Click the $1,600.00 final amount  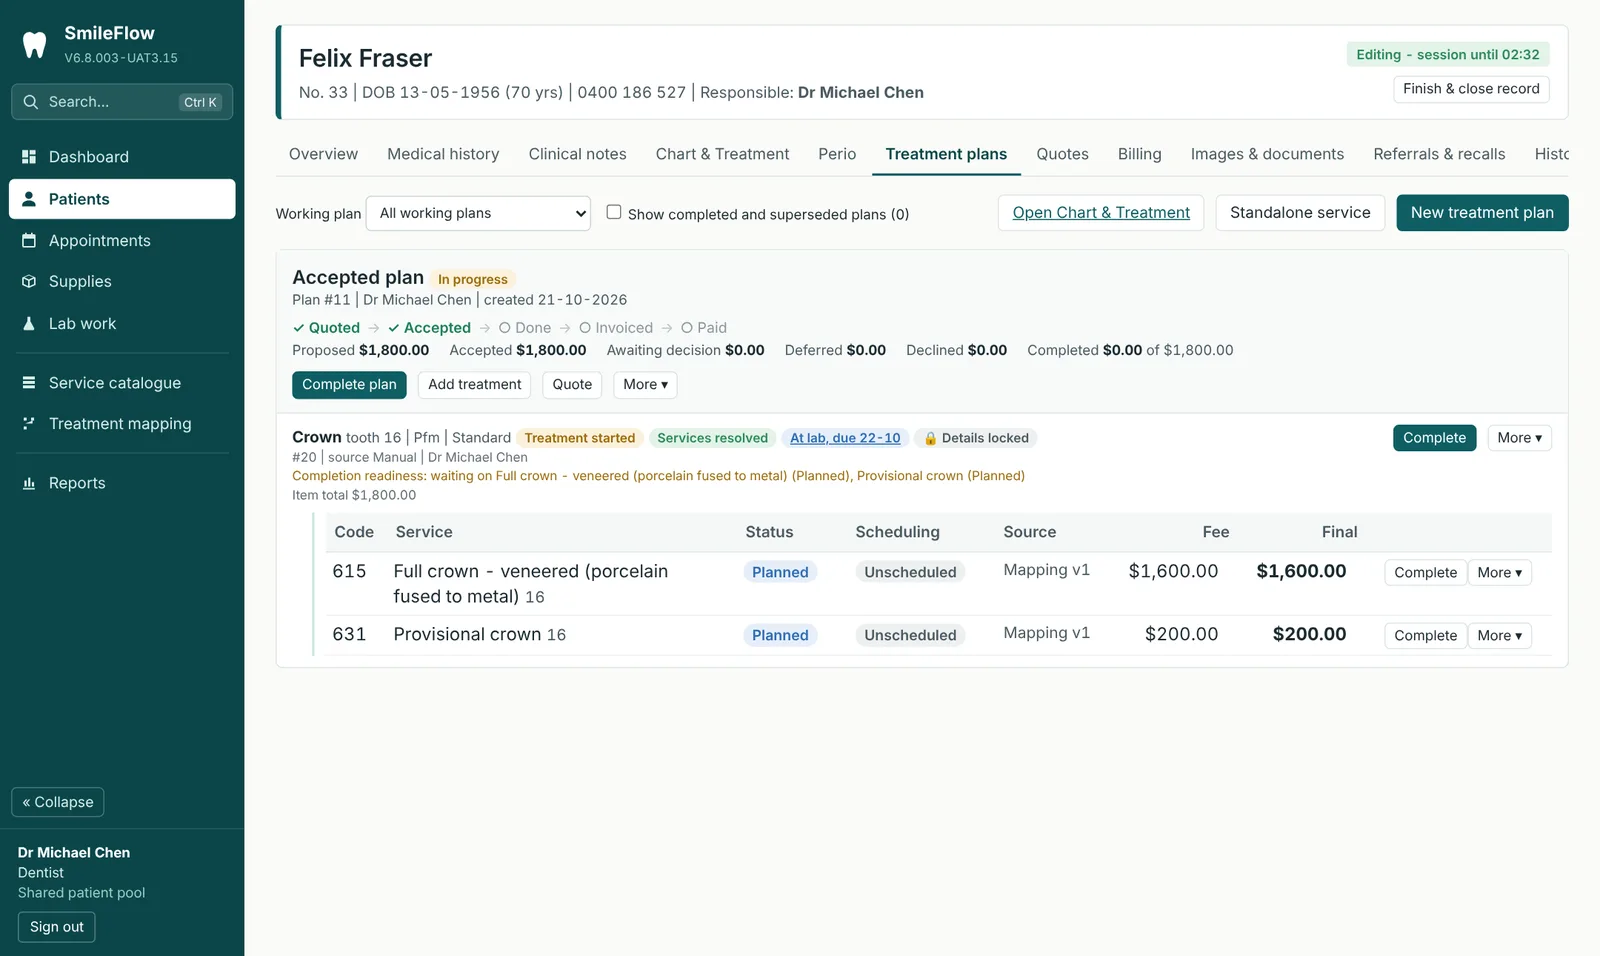click(1301, 571)
